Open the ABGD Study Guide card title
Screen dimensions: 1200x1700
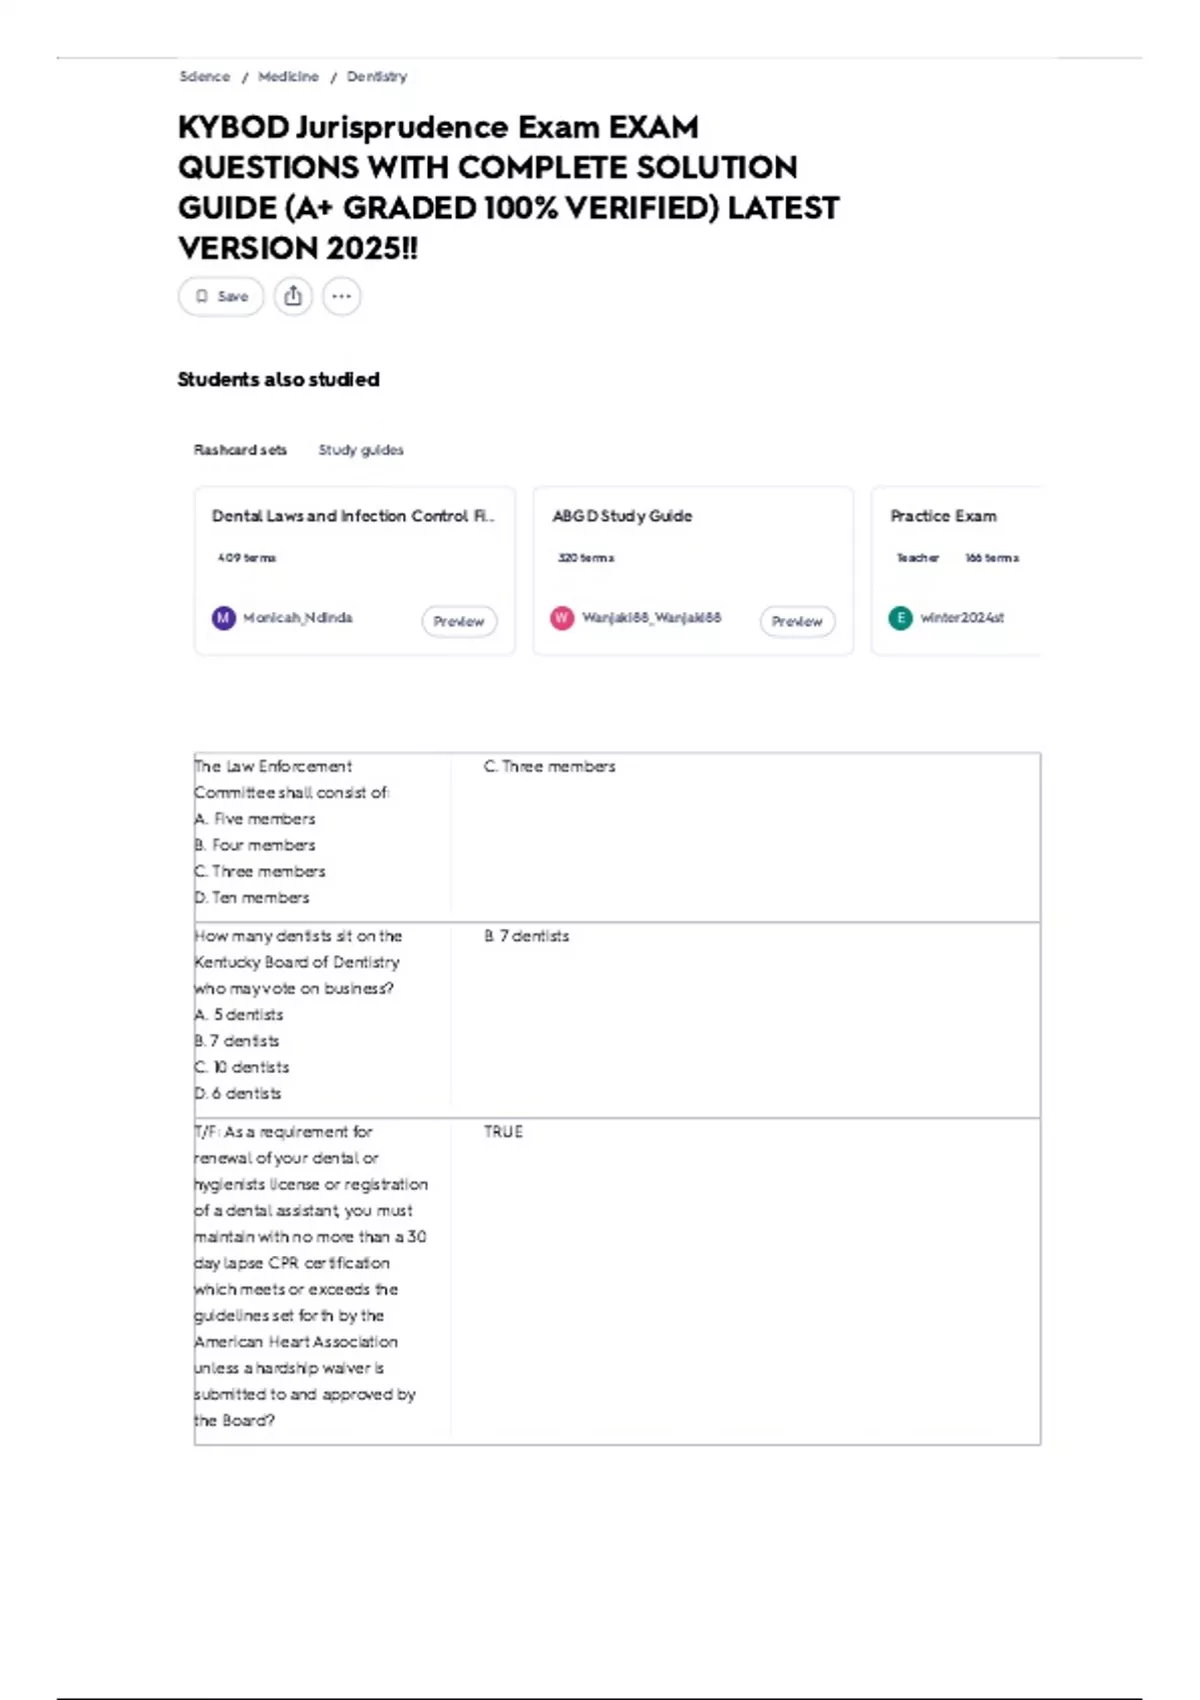(622, 516)
